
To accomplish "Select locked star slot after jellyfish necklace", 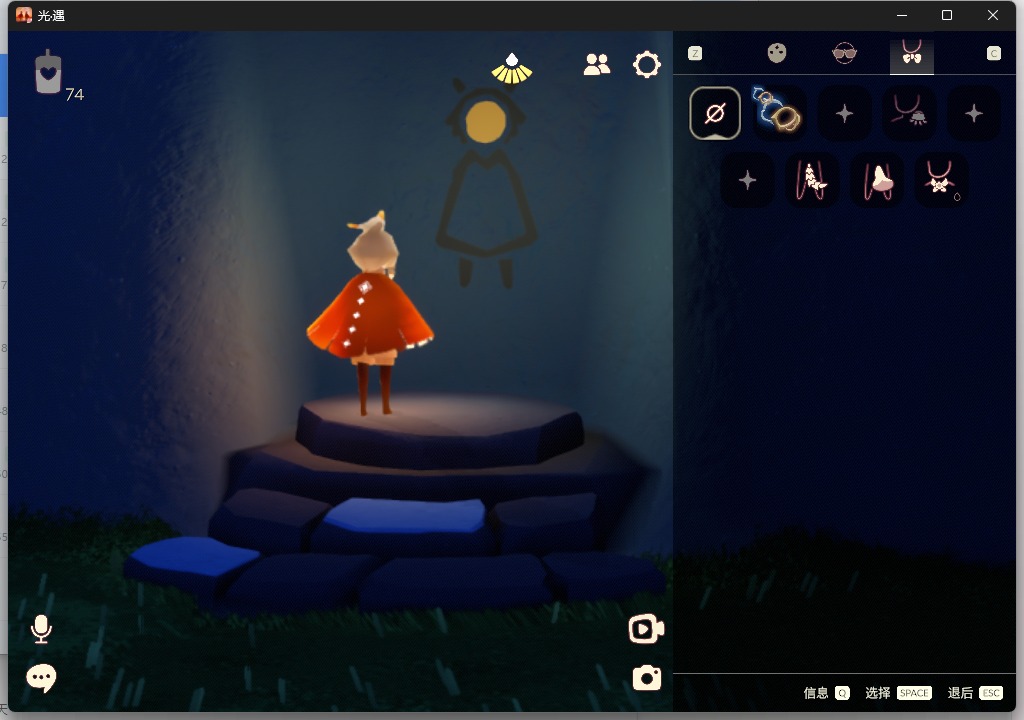I will tap(974, 114).
